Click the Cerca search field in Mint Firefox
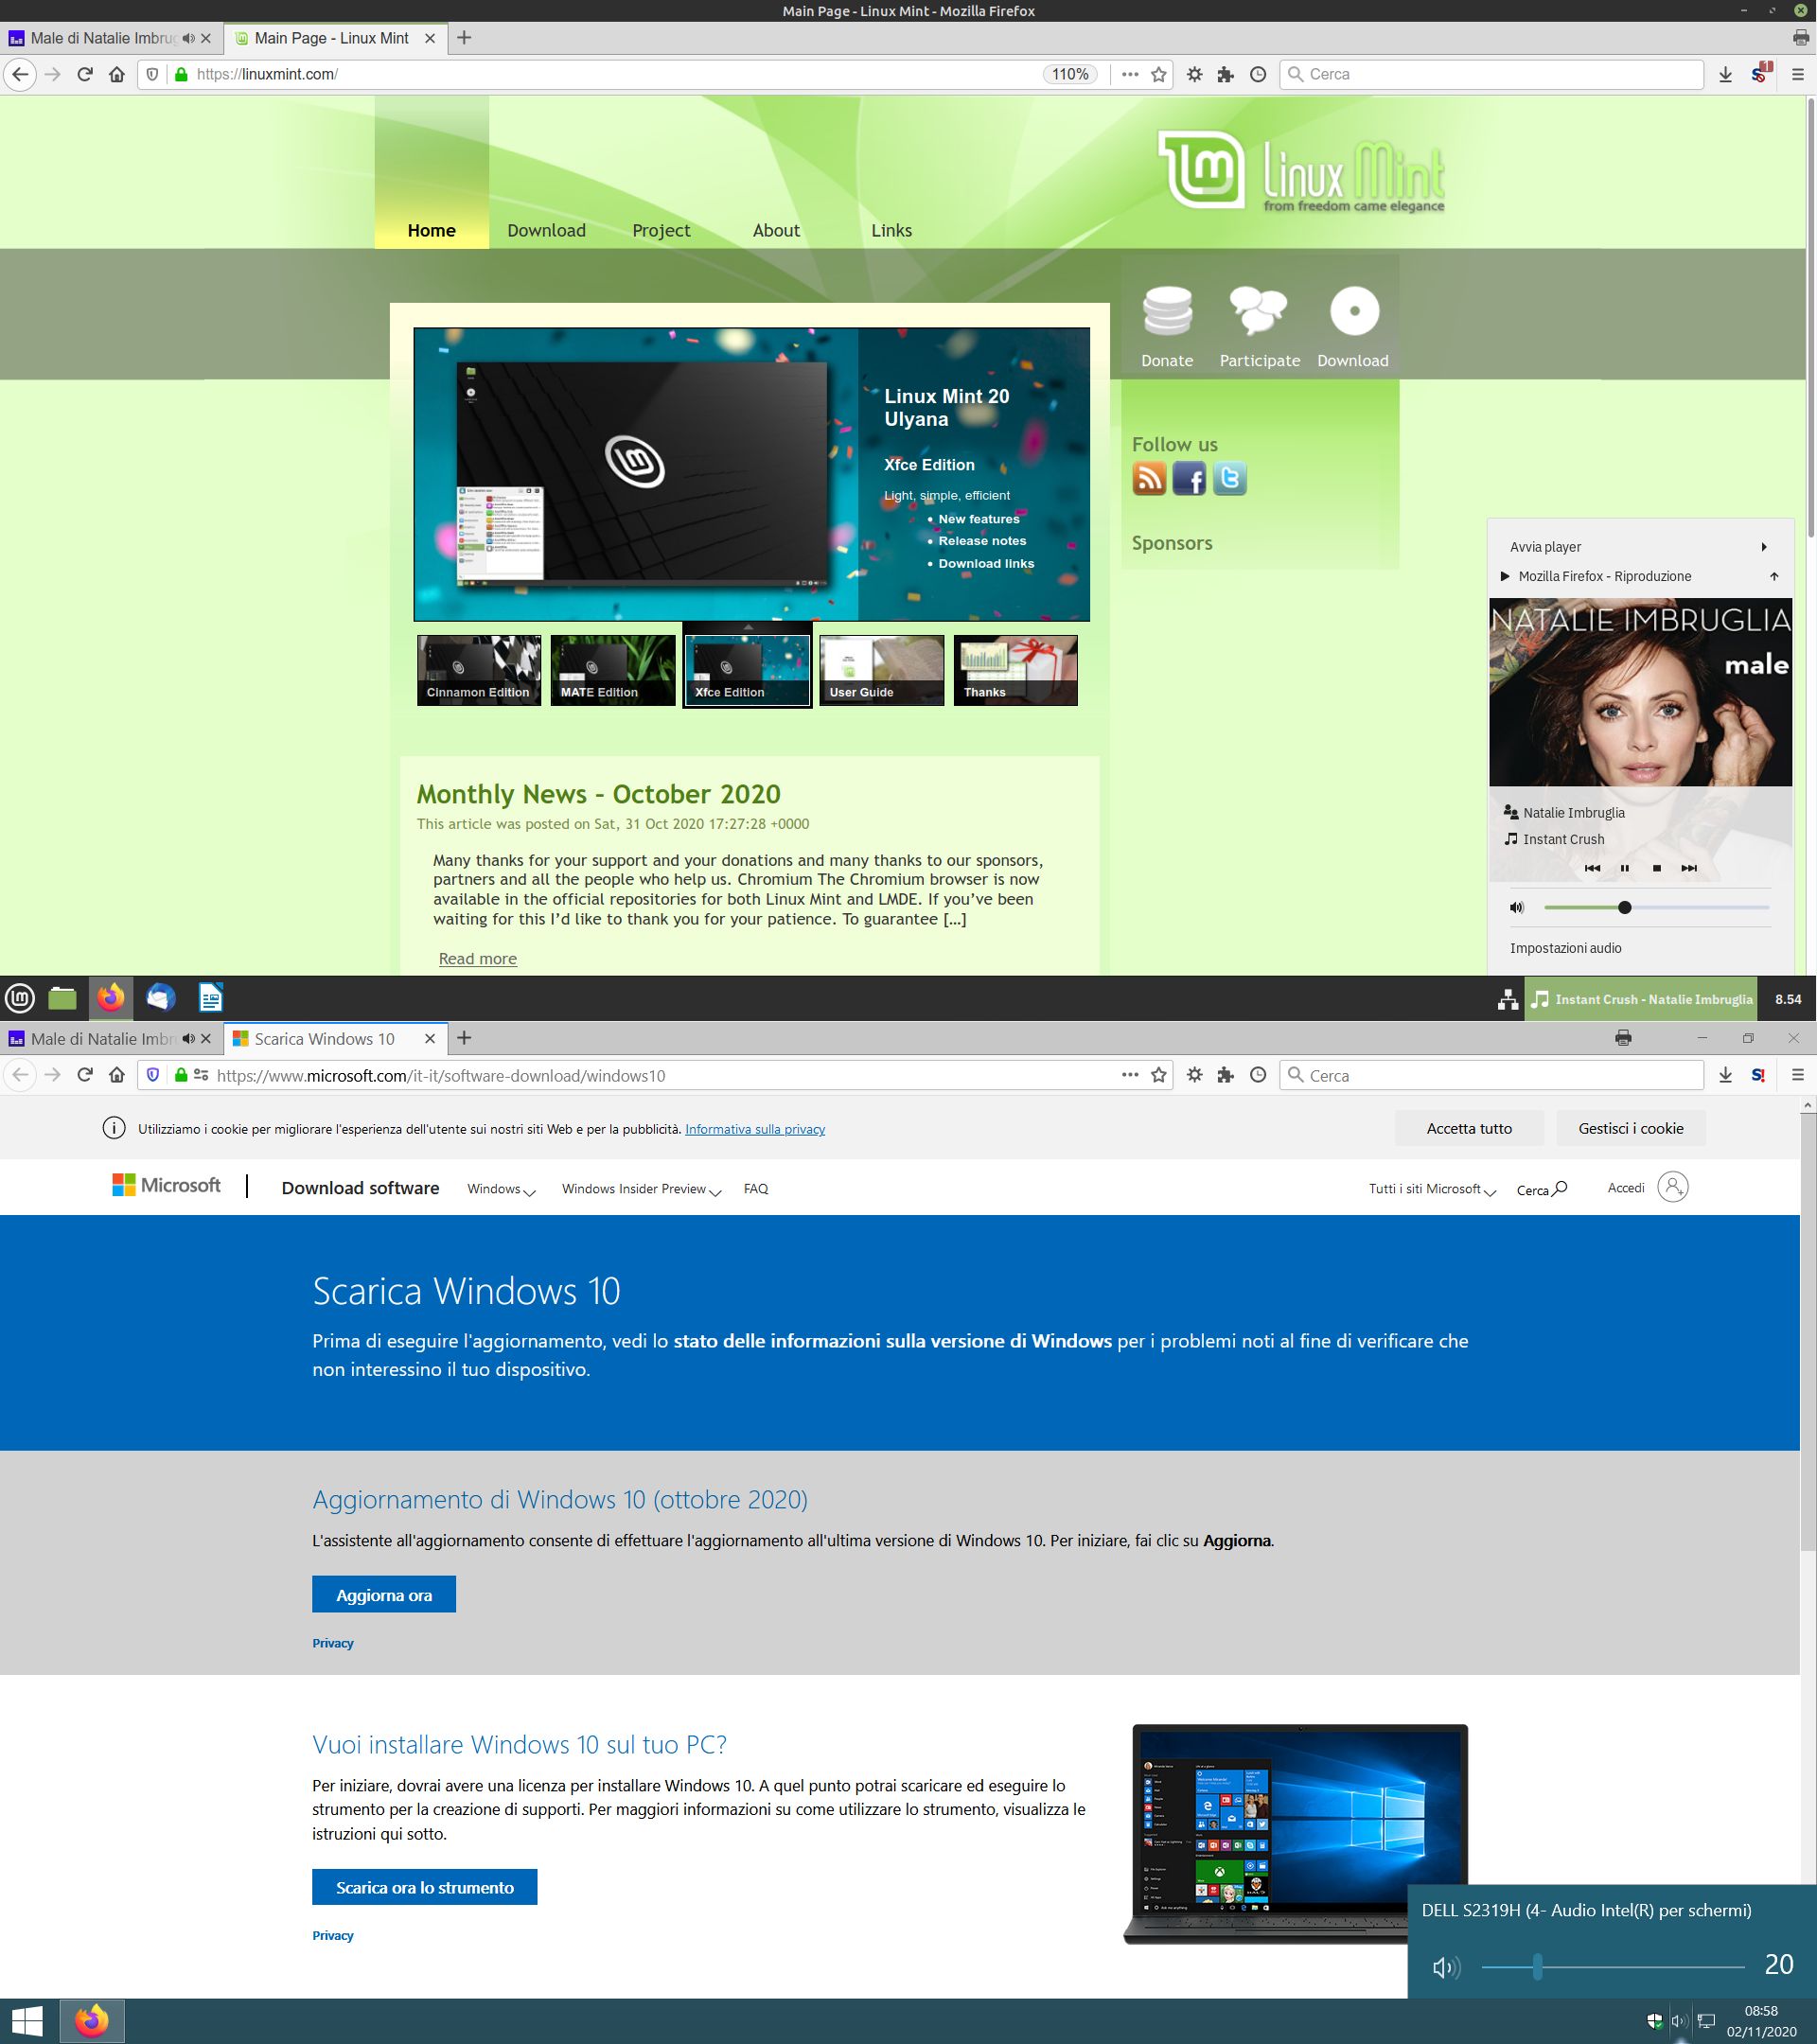 click(x=1491, y=74)
